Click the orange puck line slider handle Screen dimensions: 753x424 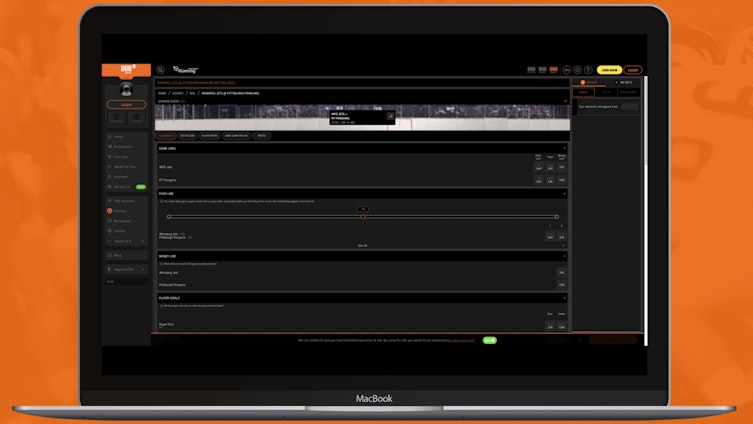point(363,217)
